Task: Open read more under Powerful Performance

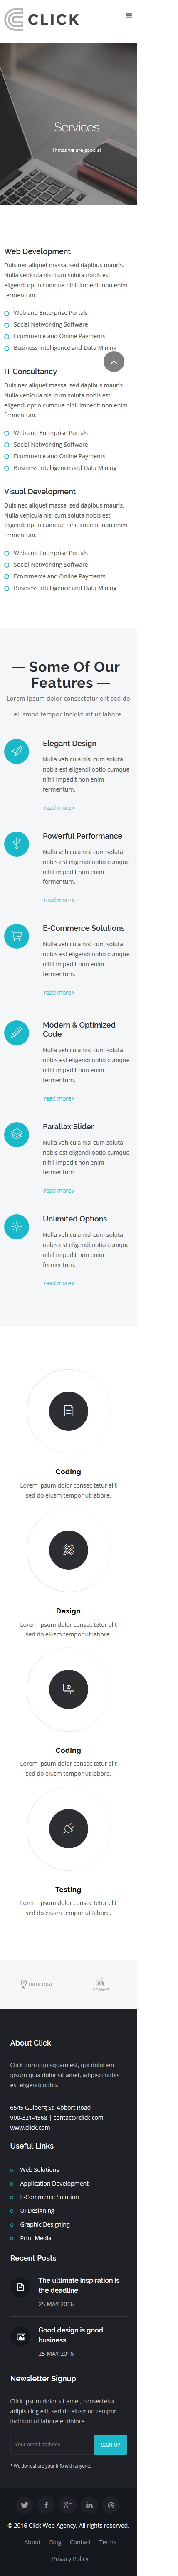Action: [x=58, y=900]
